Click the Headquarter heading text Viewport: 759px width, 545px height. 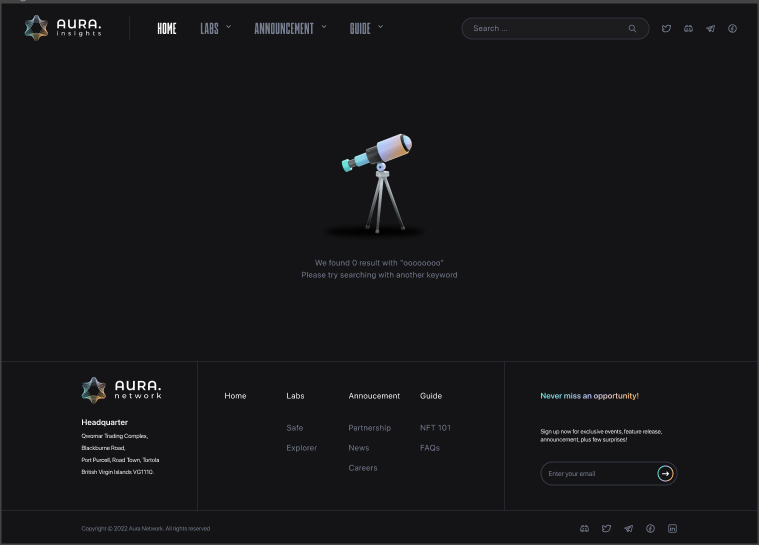(105, 422)
